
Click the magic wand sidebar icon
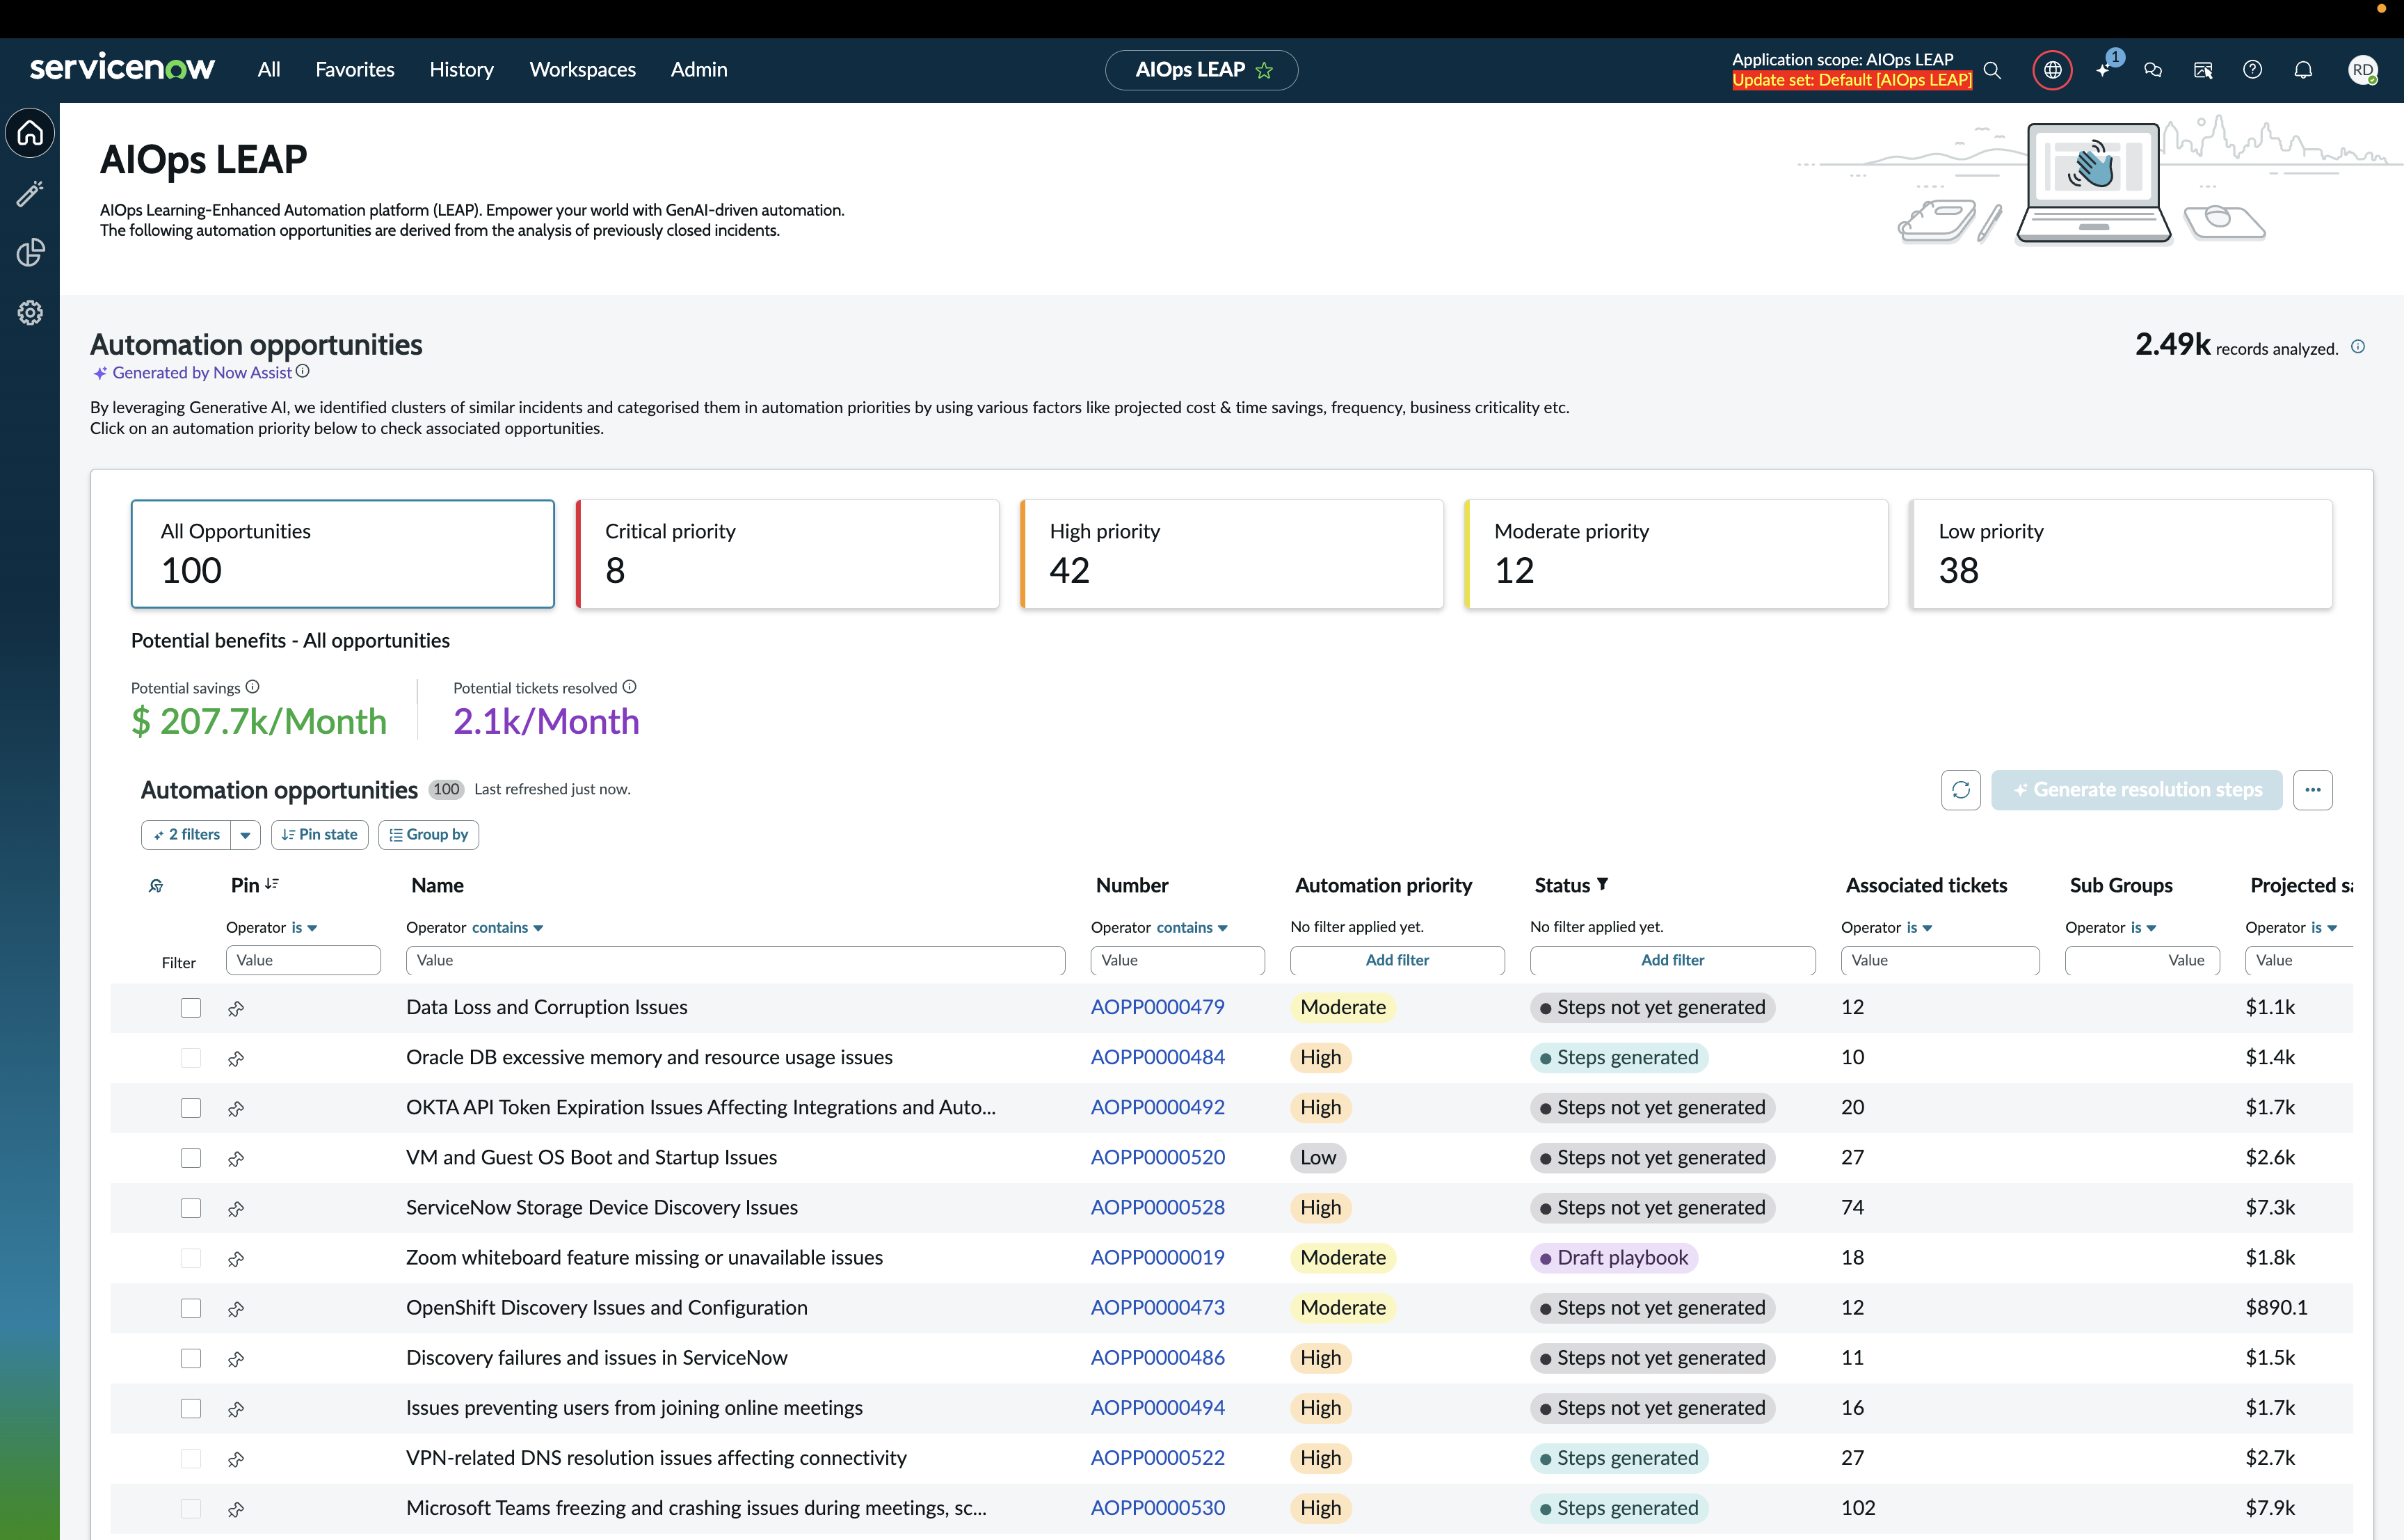(x=30, y=193)
